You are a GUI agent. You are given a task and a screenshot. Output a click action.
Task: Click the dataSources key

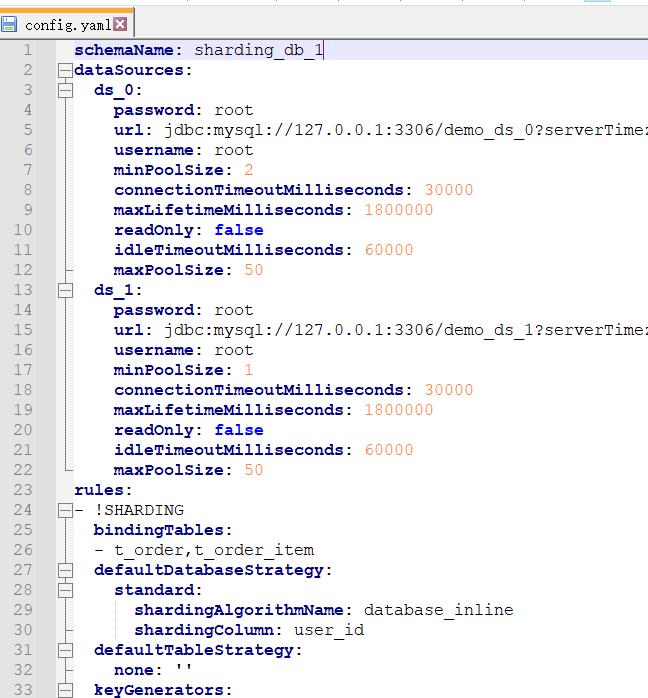tap(129, 70)
